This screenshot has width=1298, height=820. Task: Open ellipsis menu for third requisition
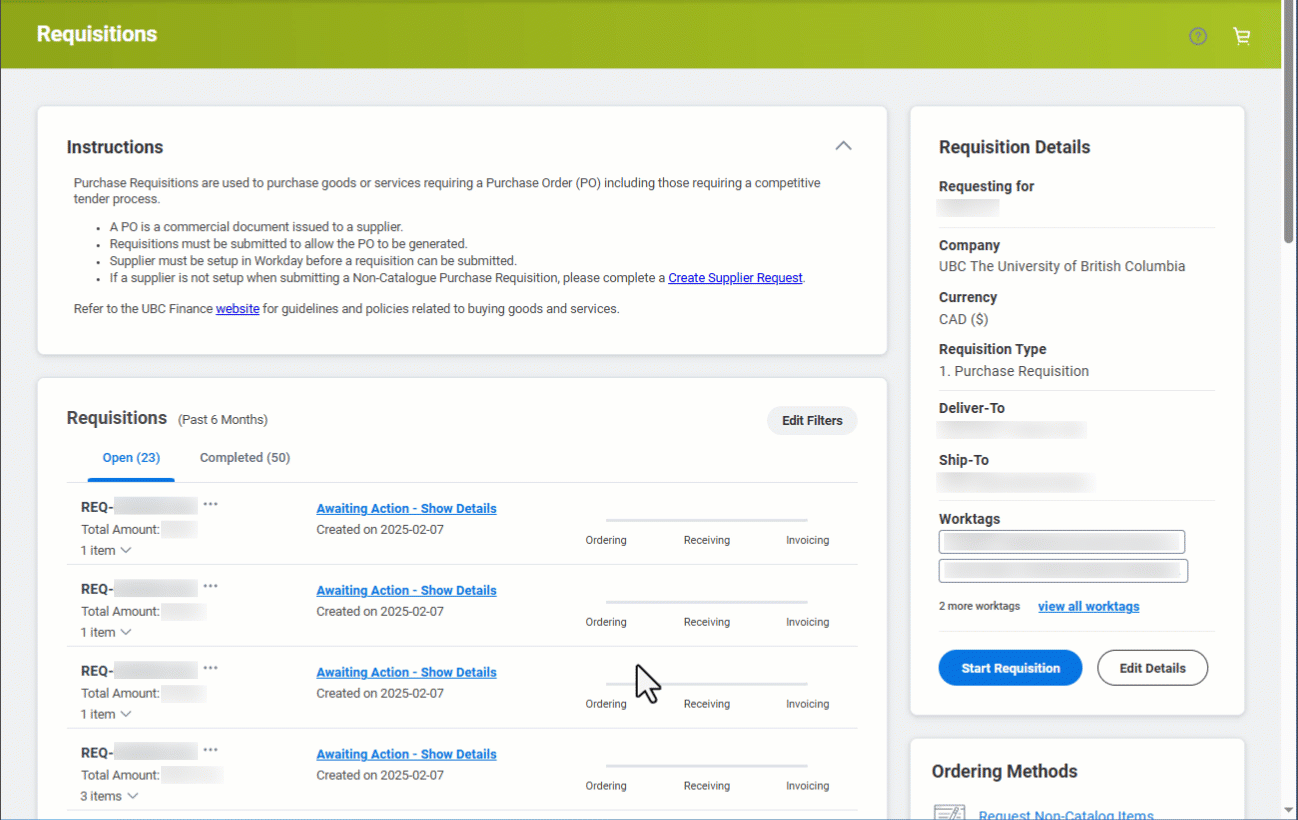click(210, 668)
